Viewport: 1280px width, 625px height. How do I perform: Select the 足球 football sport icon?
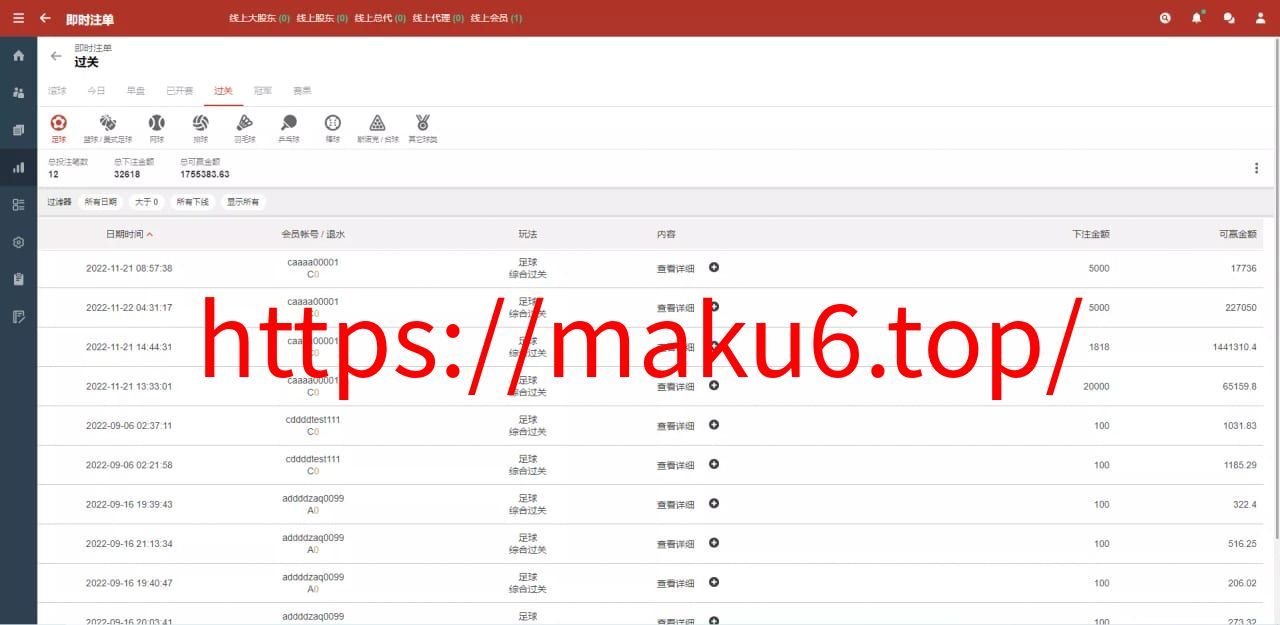click(x=58, y=128)
